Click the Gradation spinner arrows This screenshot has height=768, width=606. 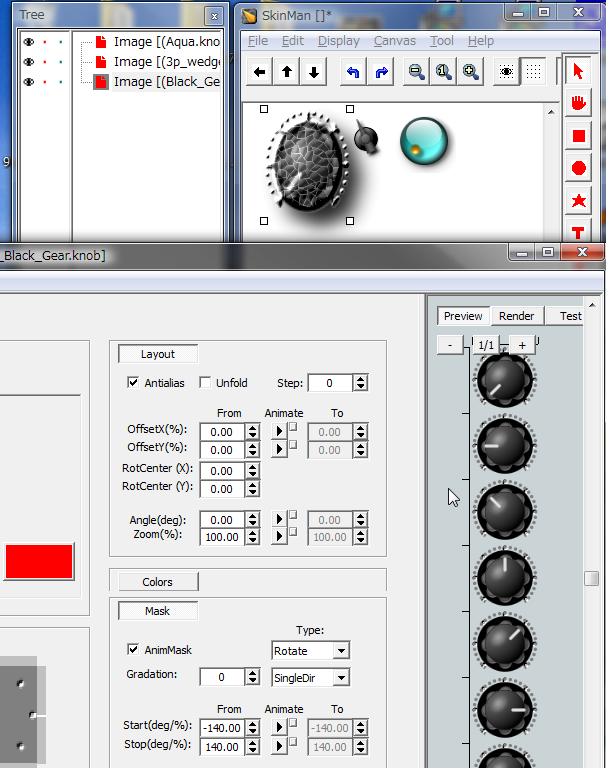click(252, 677)
